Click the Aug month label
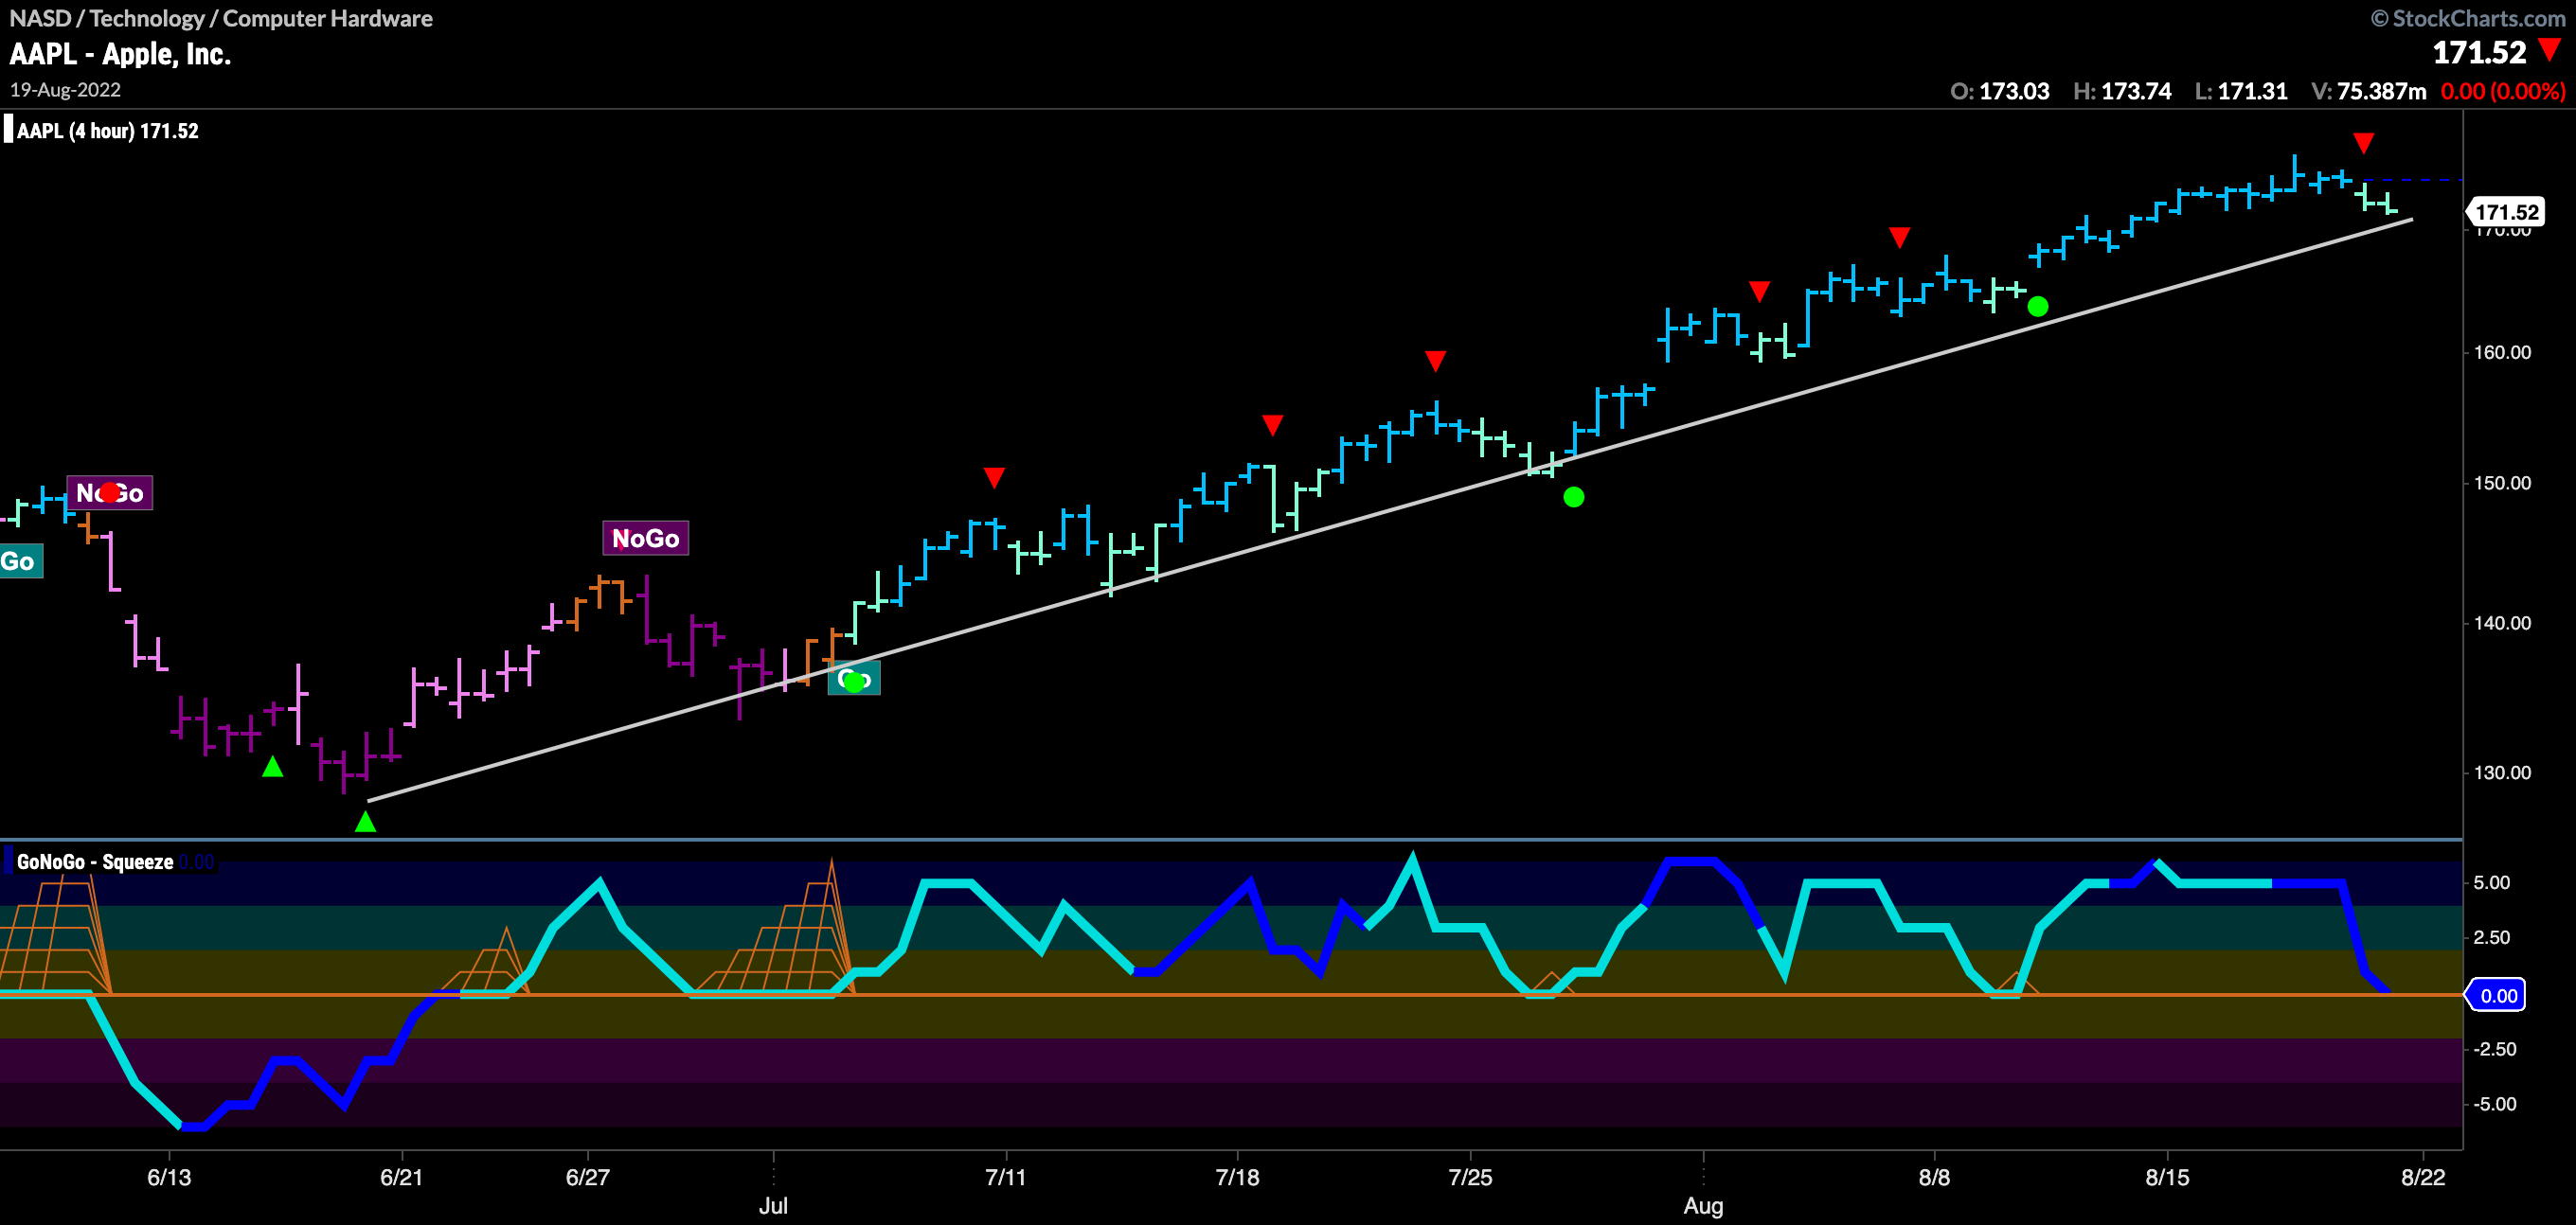Screen dimensions: 2576x1225 pos(1703,1206)
